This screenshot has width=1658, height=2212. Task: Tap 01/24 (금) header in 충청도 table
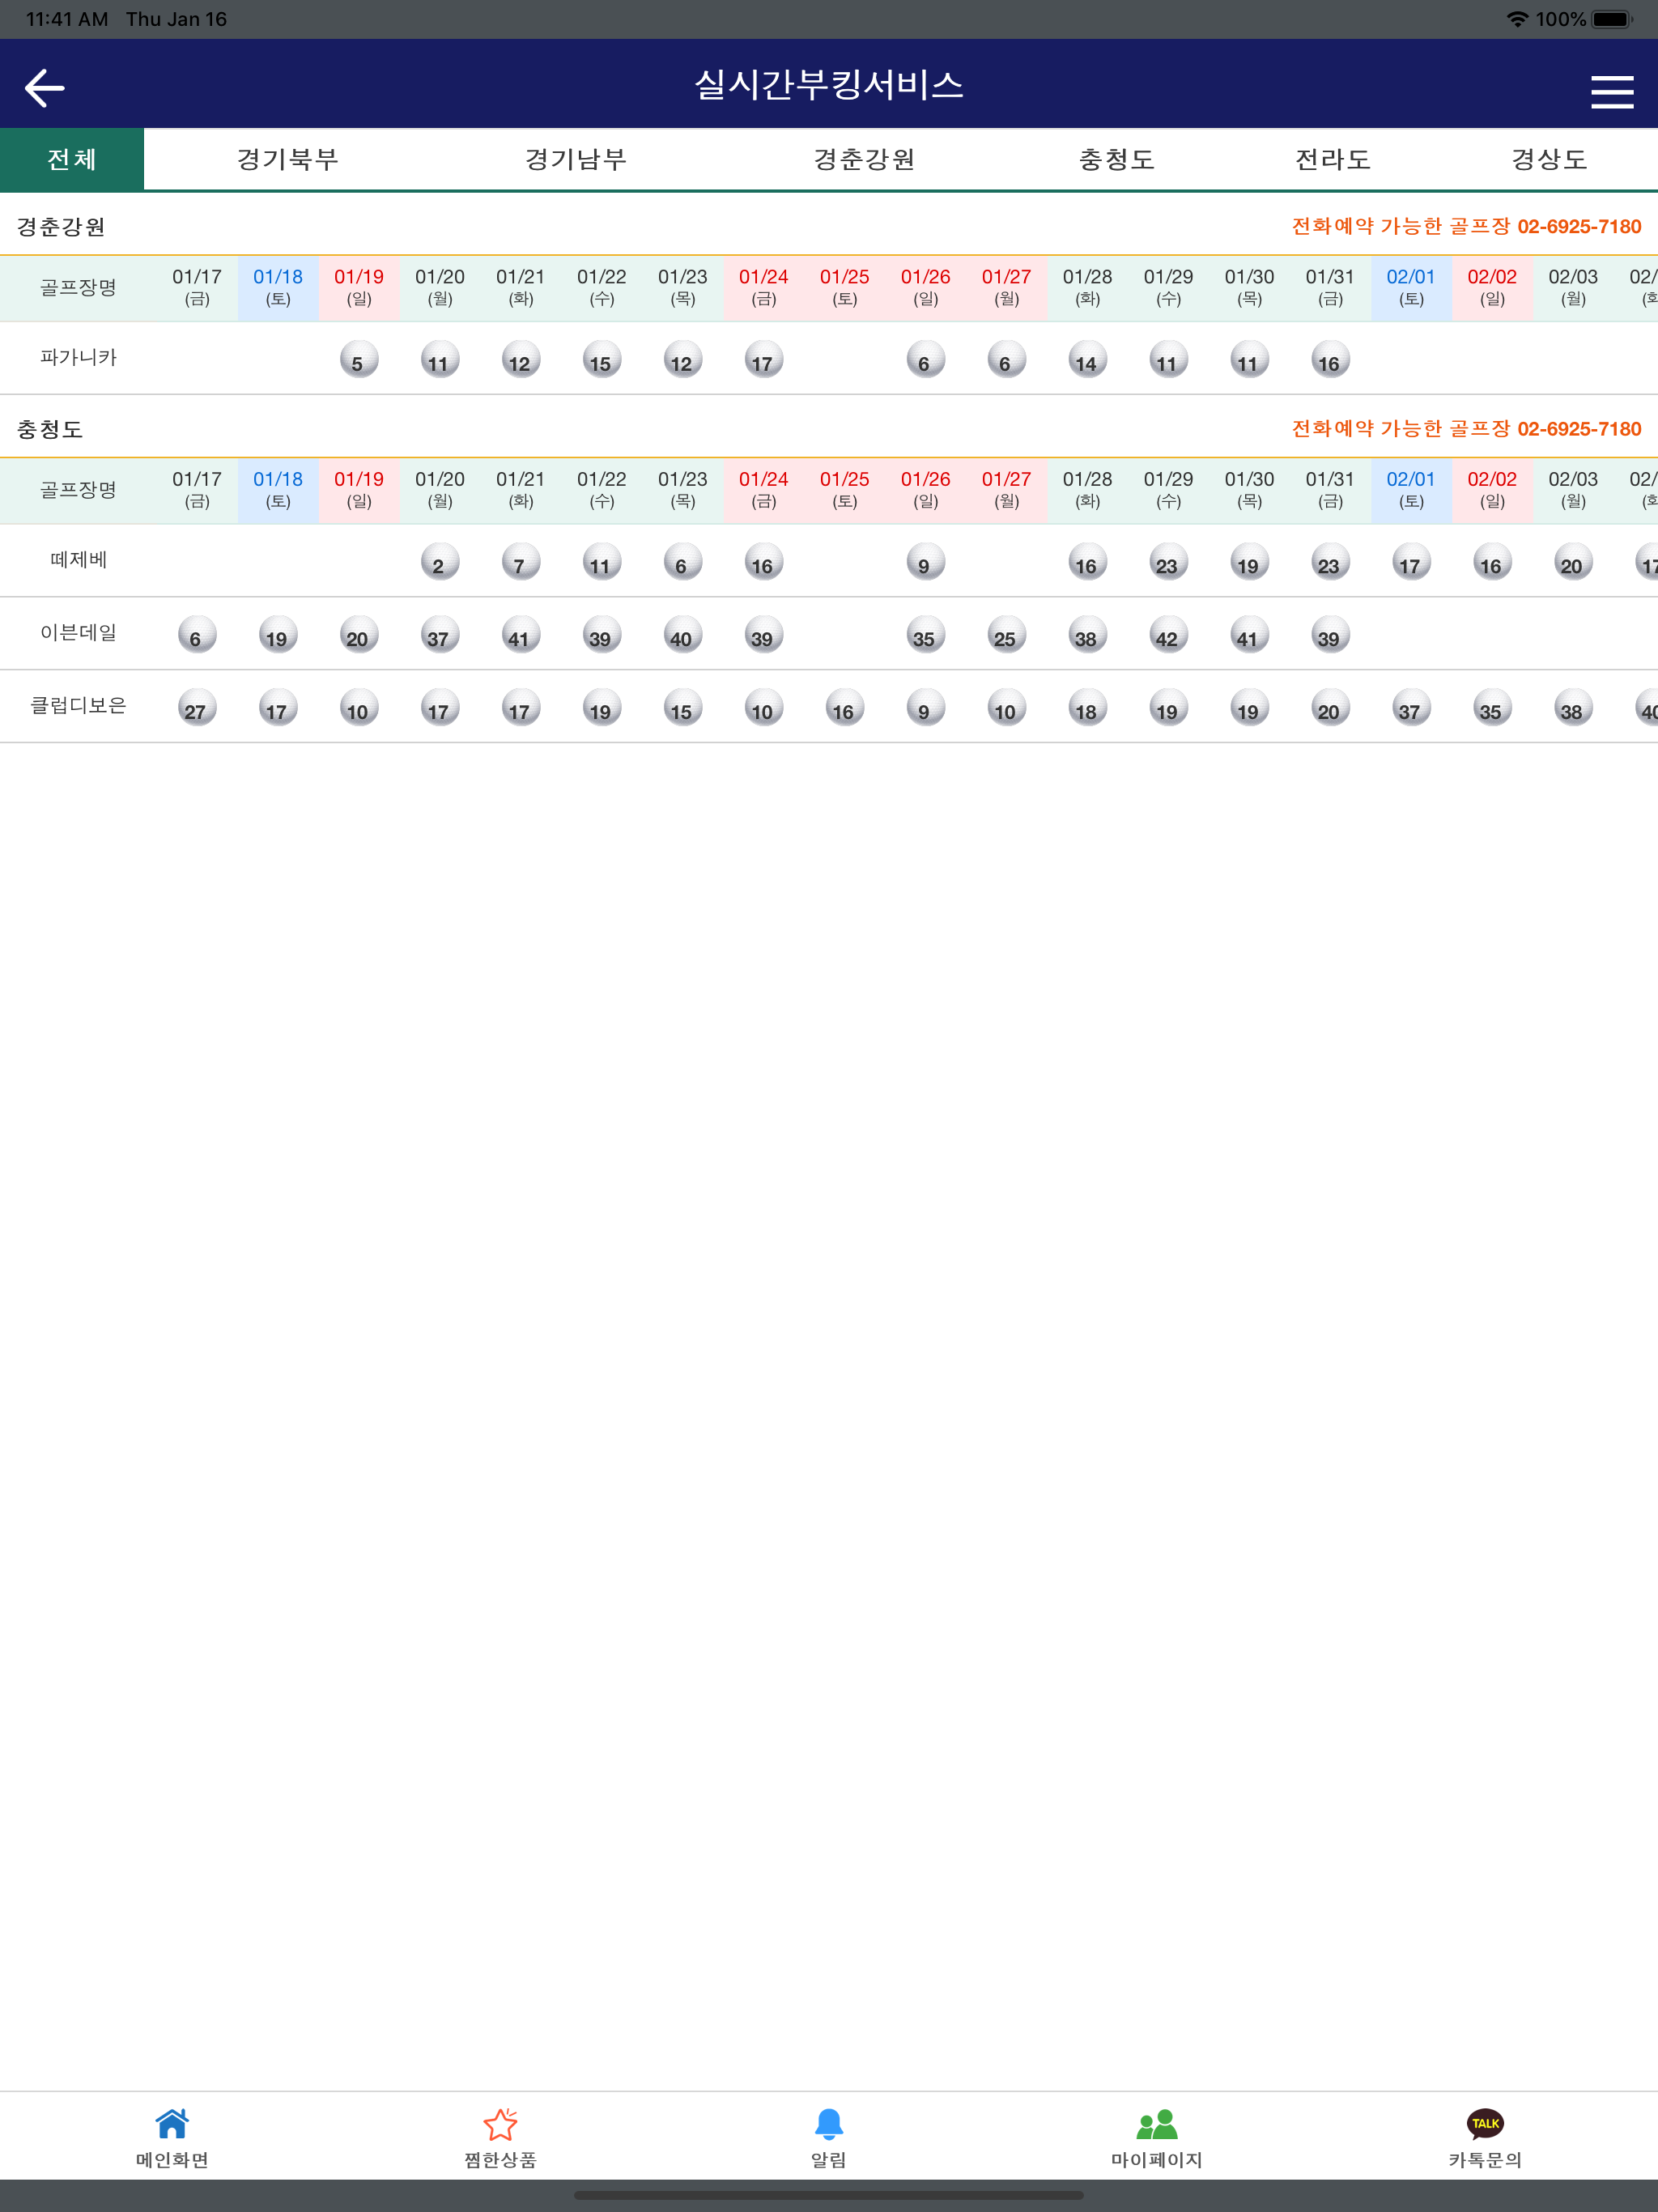point(764,490)
